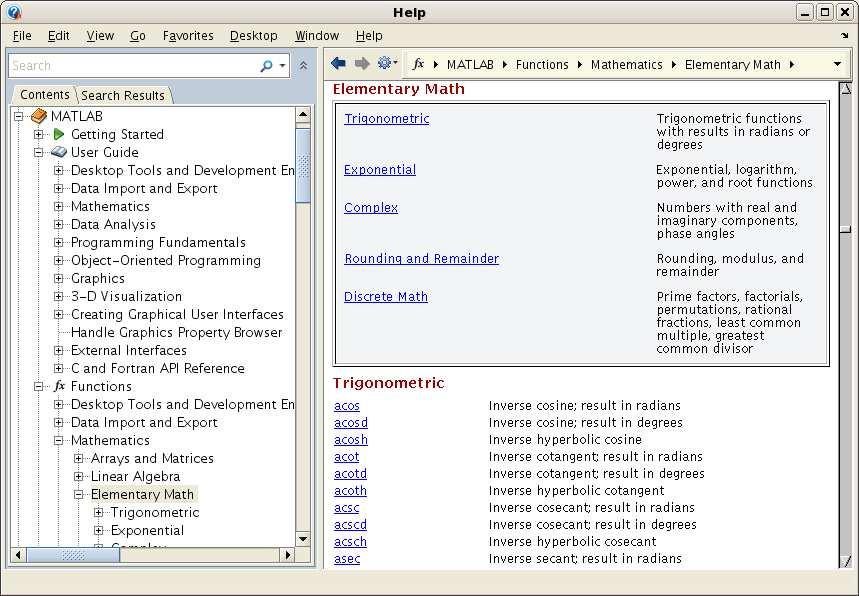This screenshot has height=596, width=859.
Task: Expand the Linear Algebra tree node
Action: [x=79, y=476]
